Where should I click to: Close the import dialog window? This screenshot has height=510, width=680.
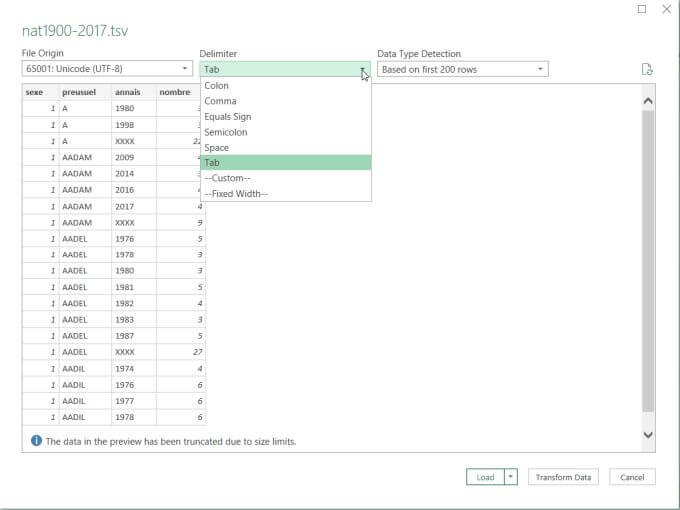pyautogui.click(x=667, y=9)
